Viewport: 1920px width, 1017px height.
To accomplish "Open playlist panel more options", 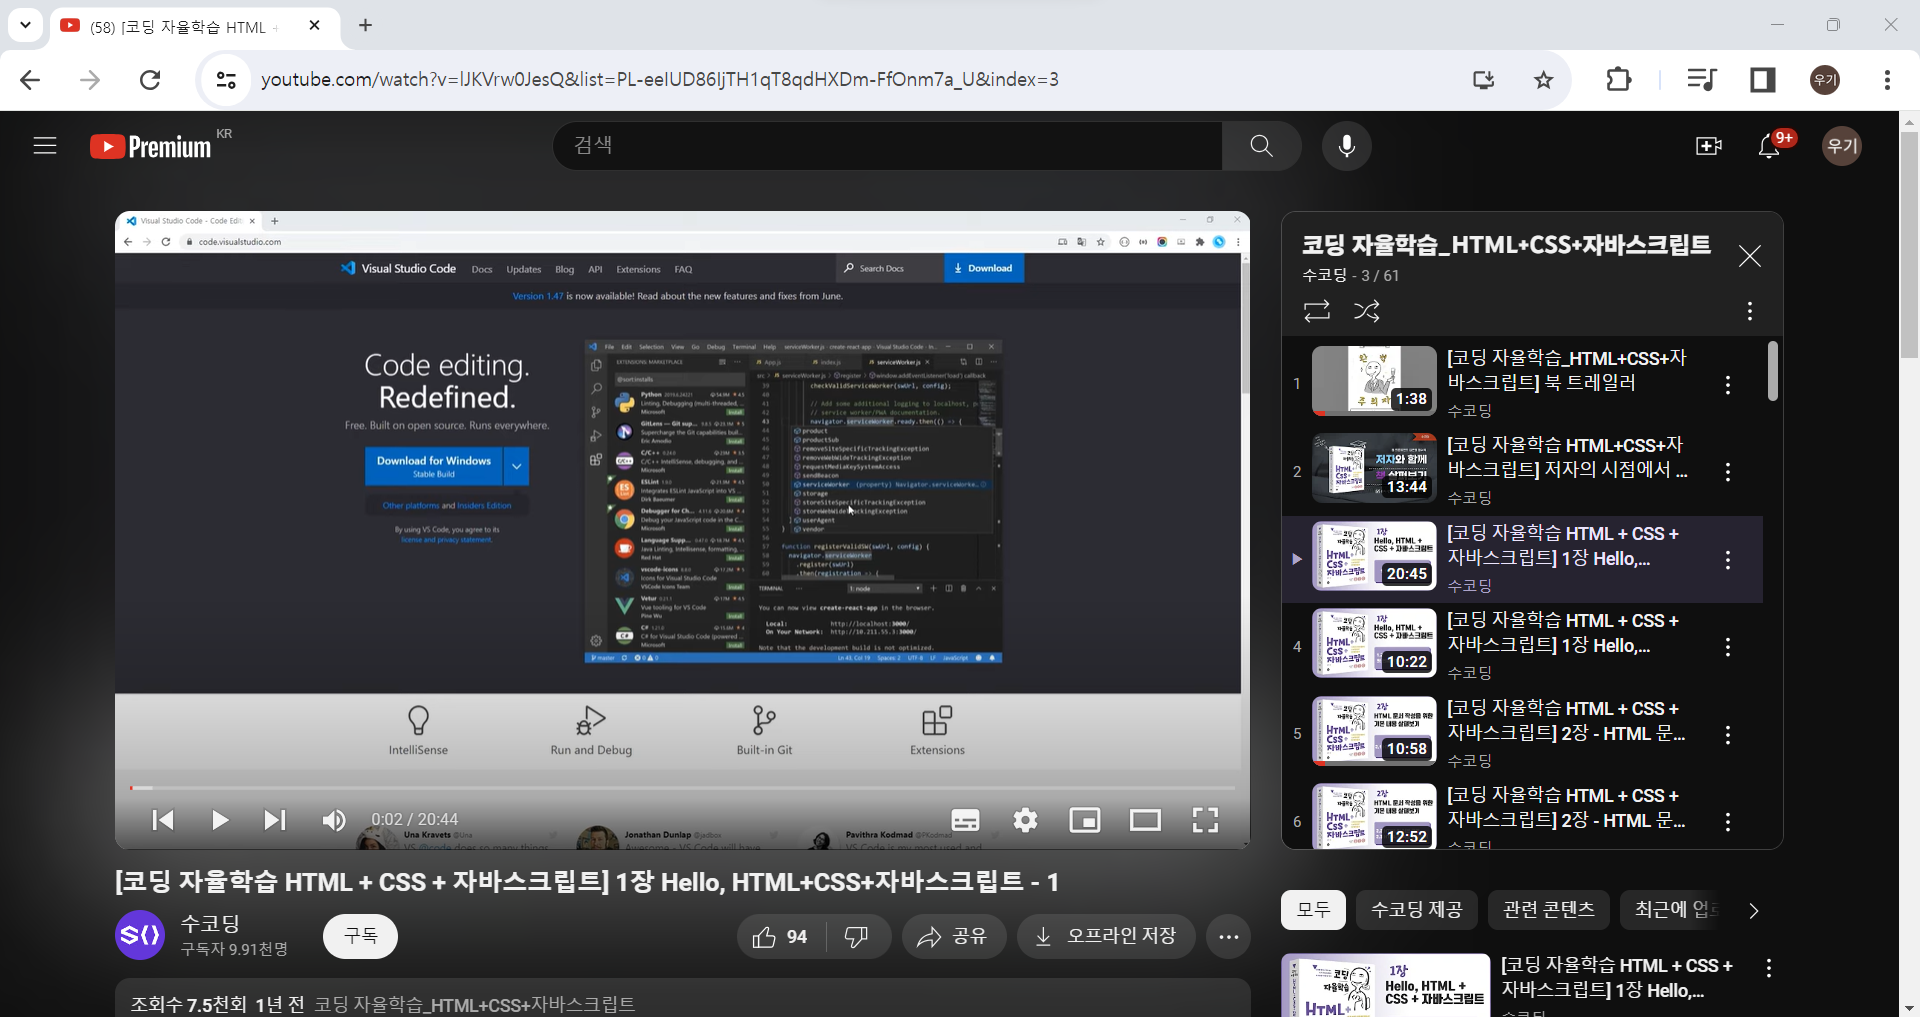I will 1750,311.
